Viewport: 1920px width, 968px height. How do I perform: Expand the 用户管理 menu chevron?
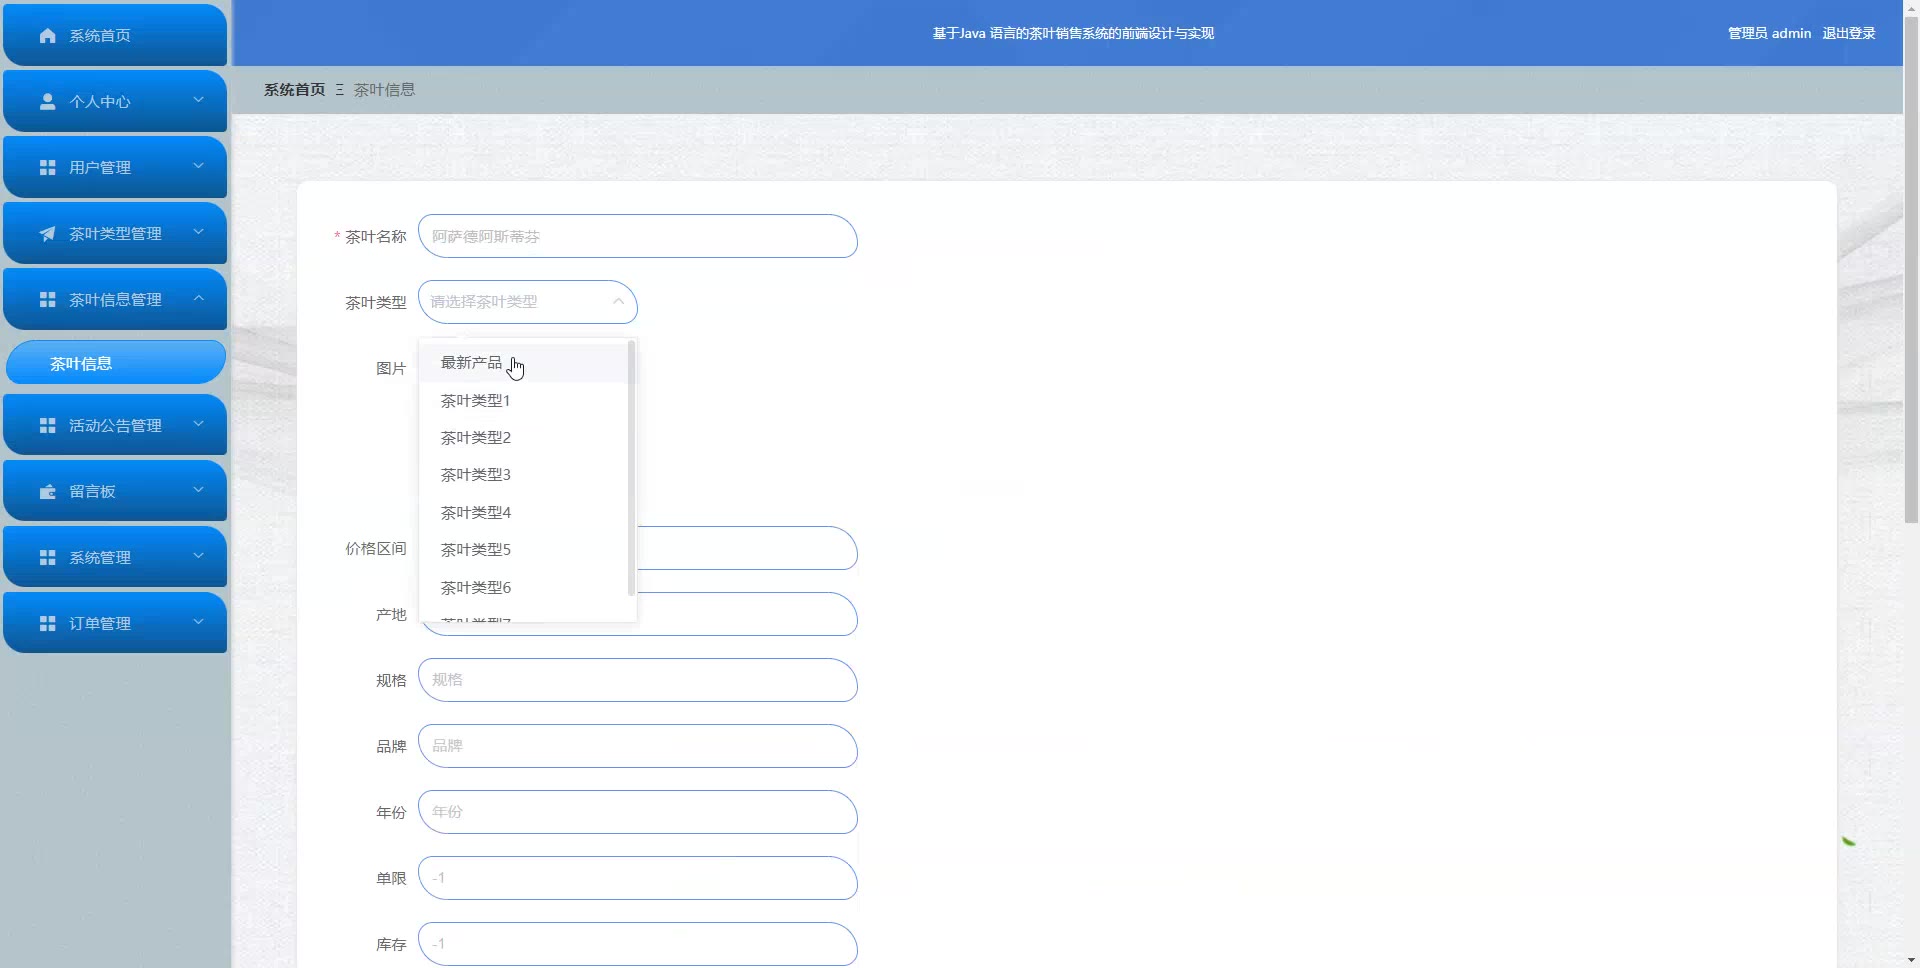click(198, 166)
